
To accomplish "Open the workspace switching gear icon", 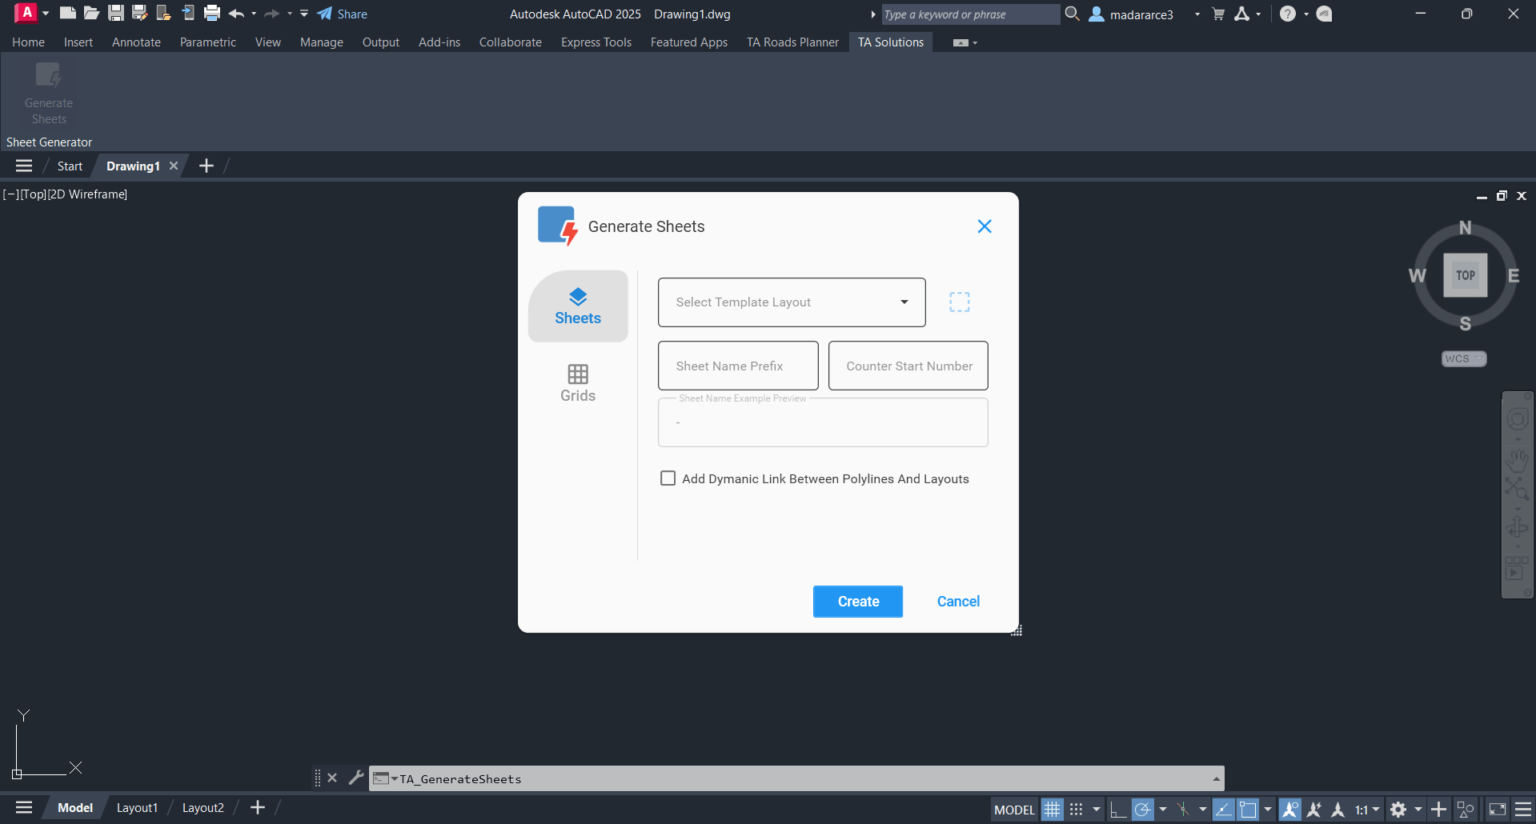I will (x=1398, y=809).
